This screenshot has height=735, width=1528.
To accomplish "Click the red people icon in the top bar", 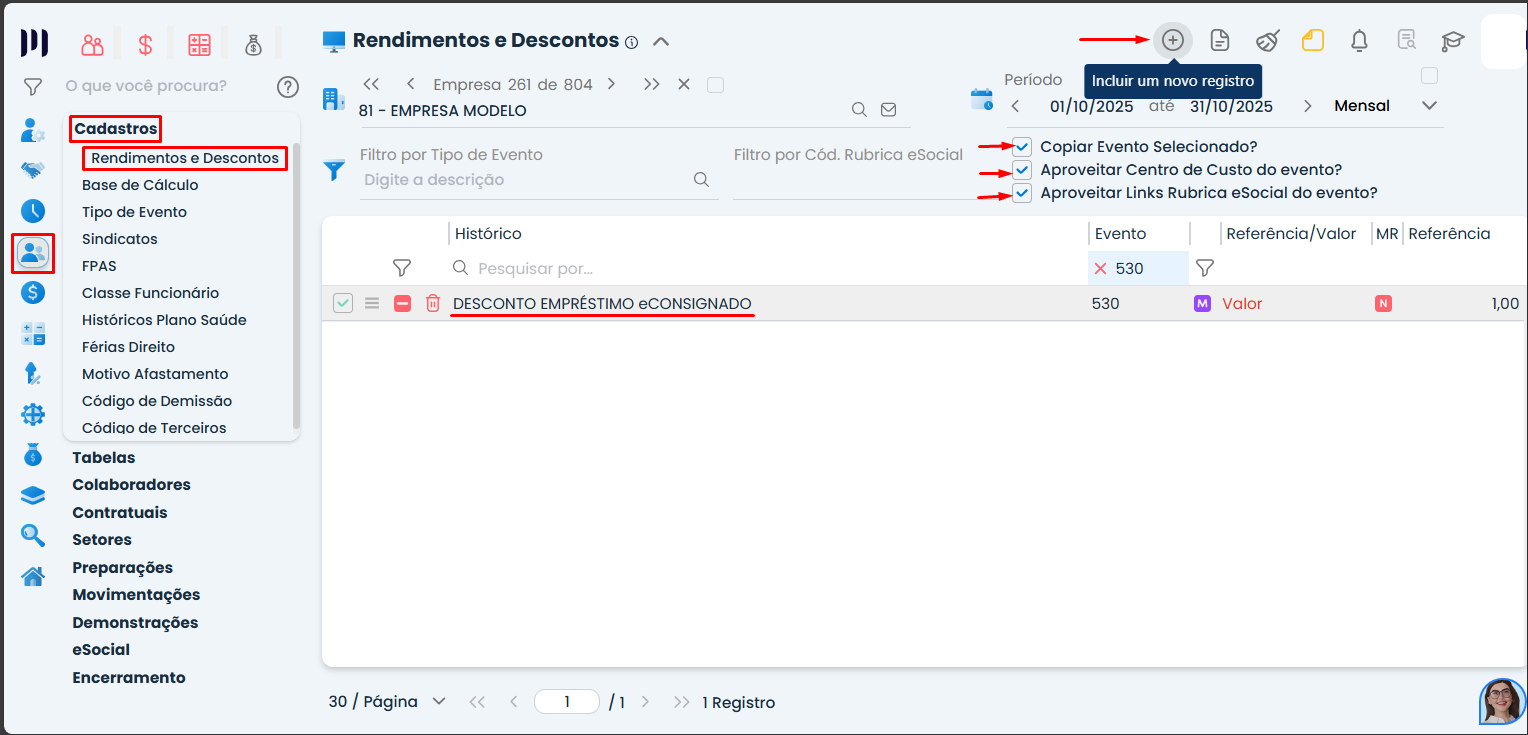I will (93, 44).
